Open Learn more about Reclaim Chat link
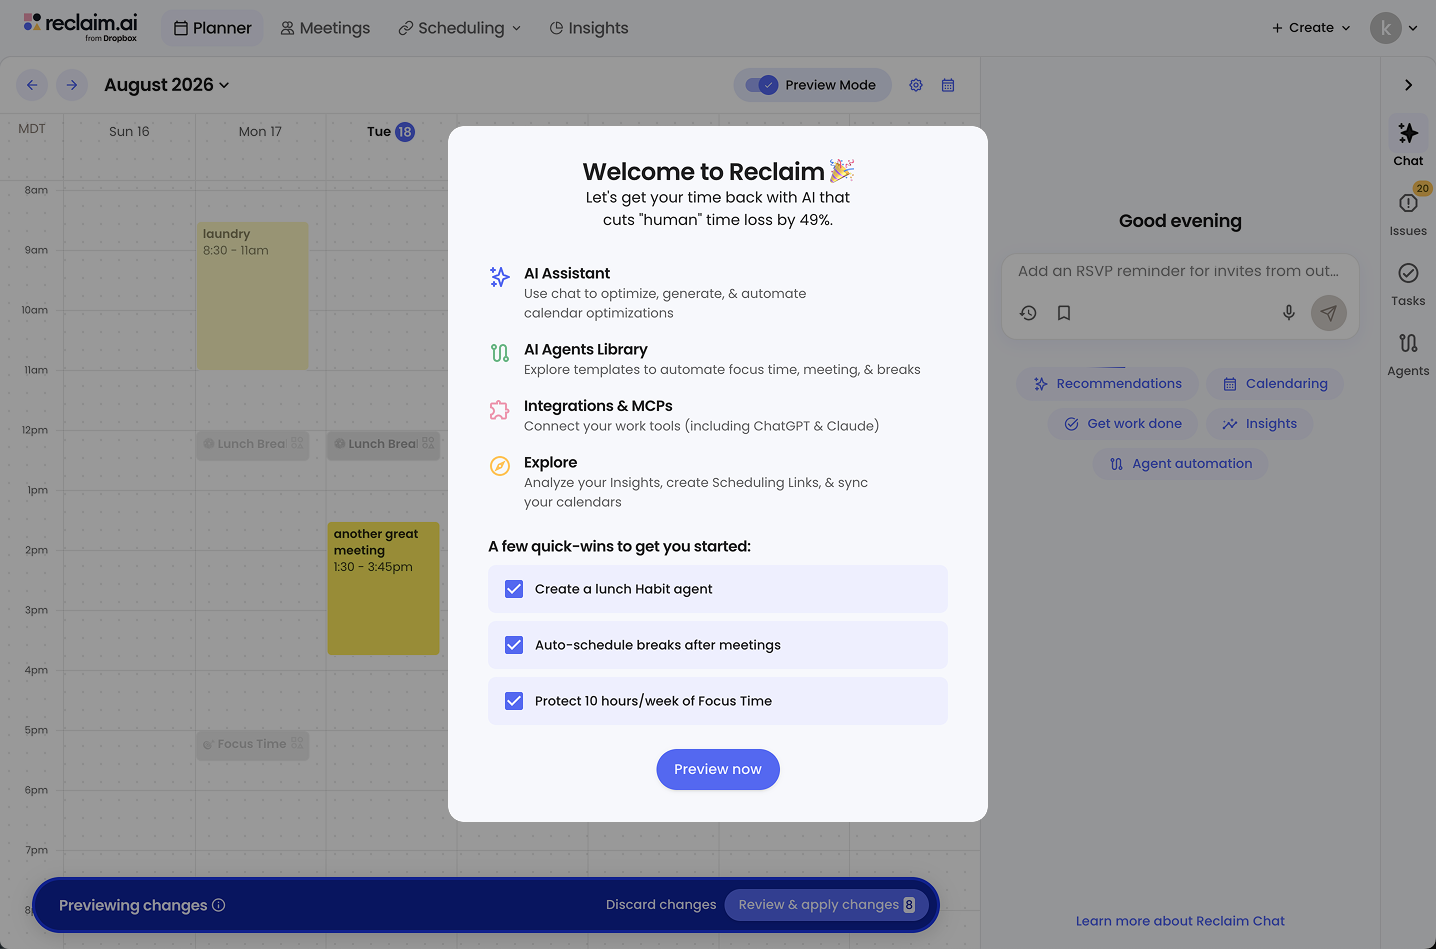The height and width of the screenshot is (949, 1436). pyautogui.click(x=1180, y=921)
